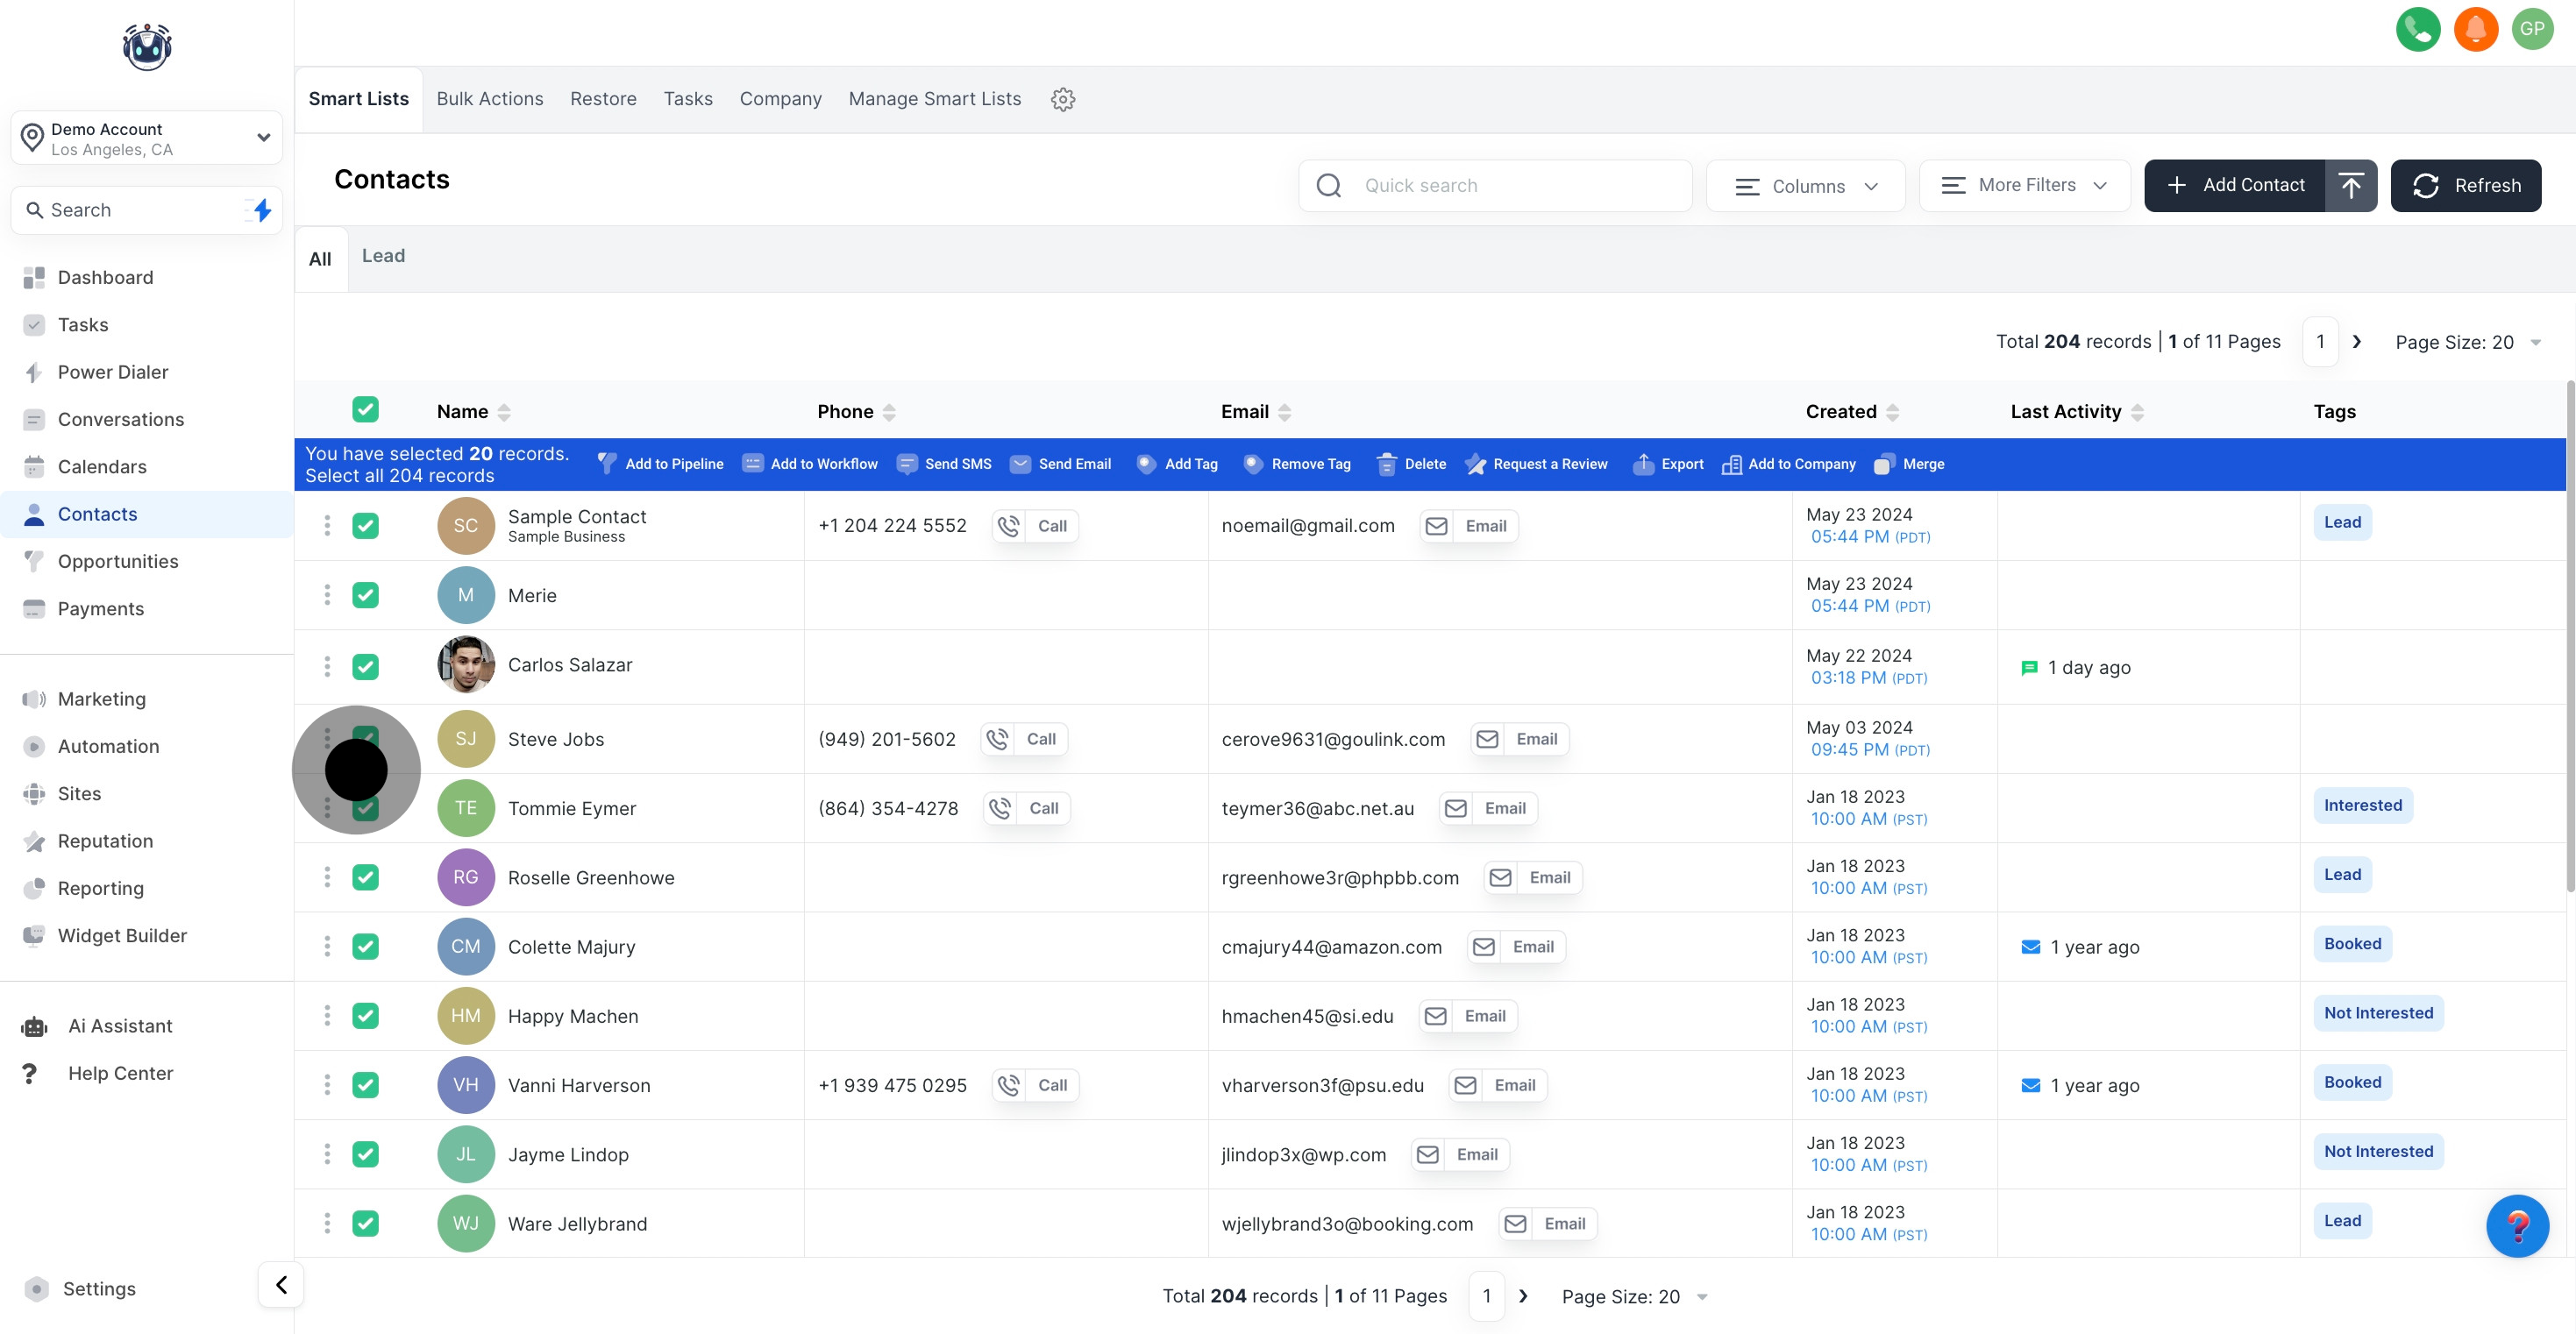
Task: Switch to the Bulk Actions tab
Action: 489,99
